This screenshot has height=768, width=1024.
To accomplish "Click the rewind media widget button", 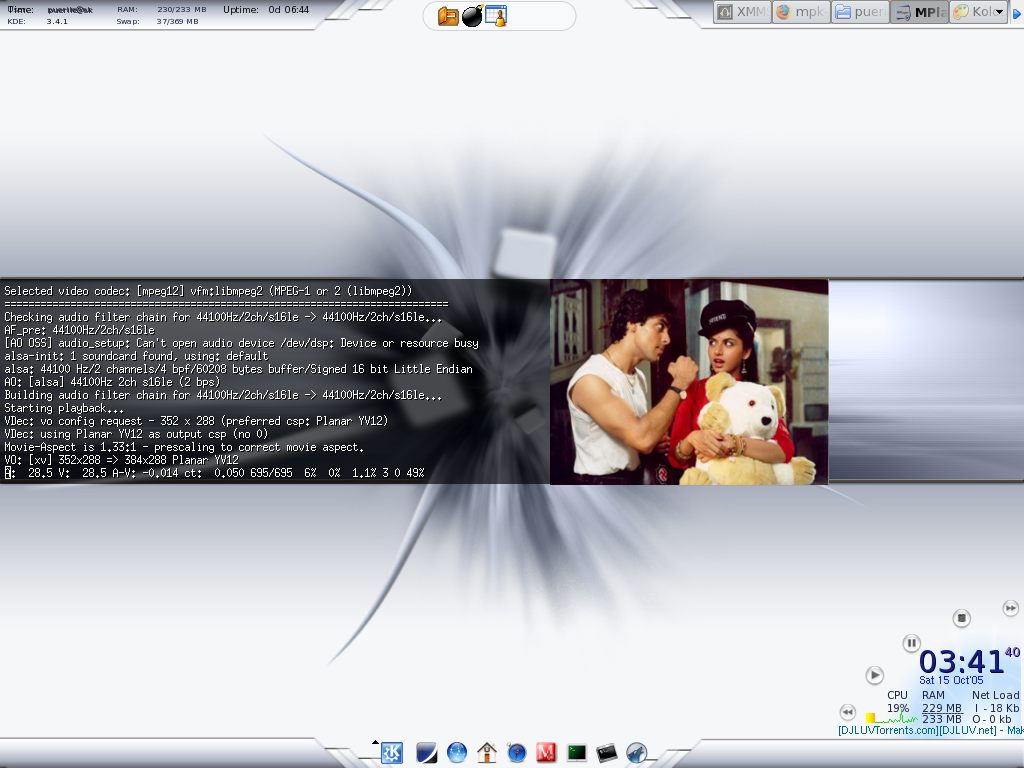I will 848,712.
